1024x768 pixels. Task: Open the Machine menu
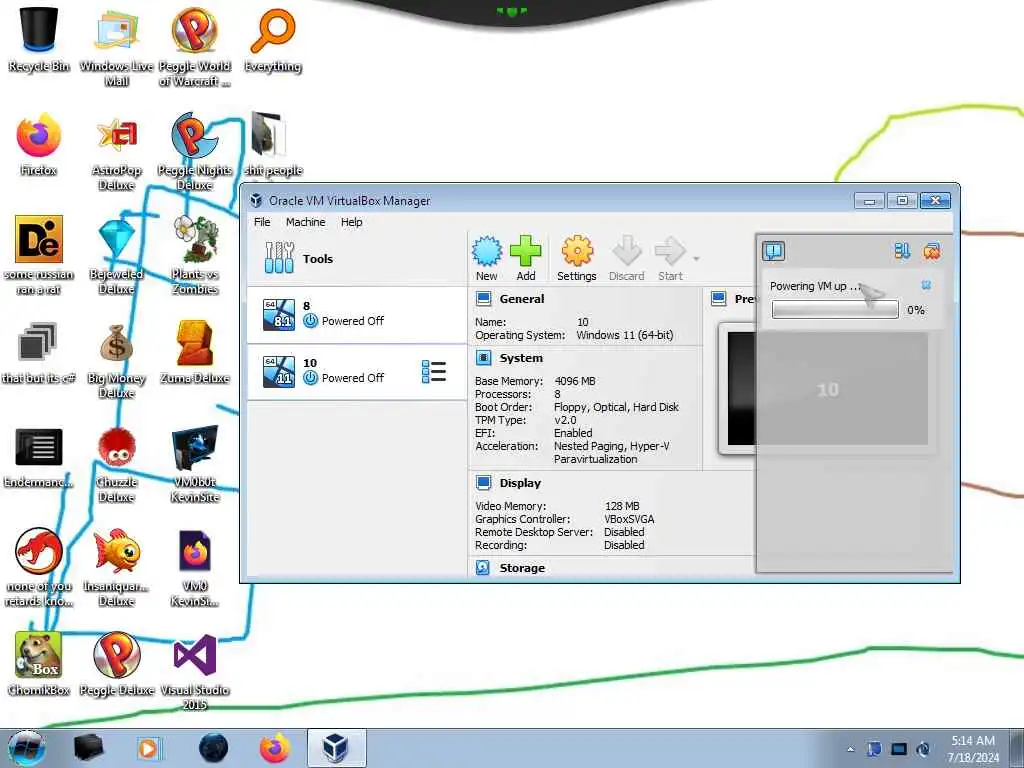306,222
